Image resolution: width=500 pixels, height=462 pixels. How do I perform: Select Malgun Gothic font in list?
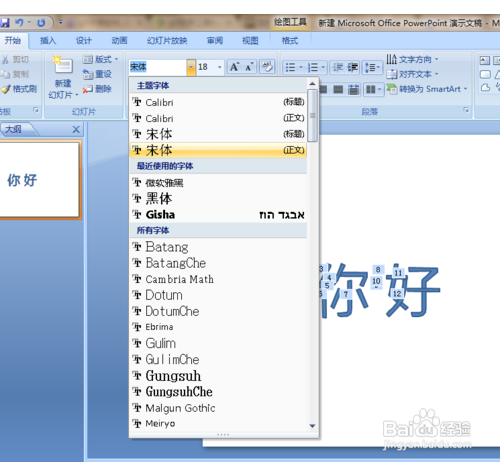pyautogui.click(x=218, y=407)
